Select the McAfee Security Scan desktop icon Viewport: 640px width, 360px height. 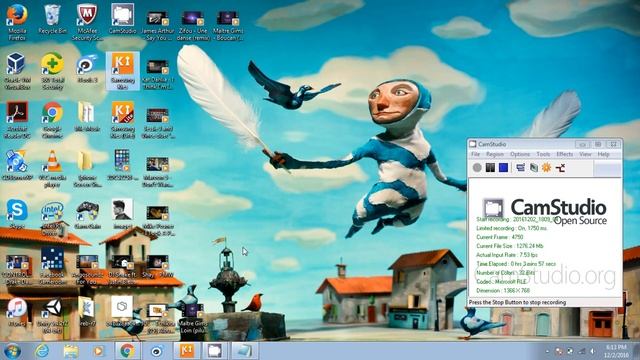tap(87, 22)
